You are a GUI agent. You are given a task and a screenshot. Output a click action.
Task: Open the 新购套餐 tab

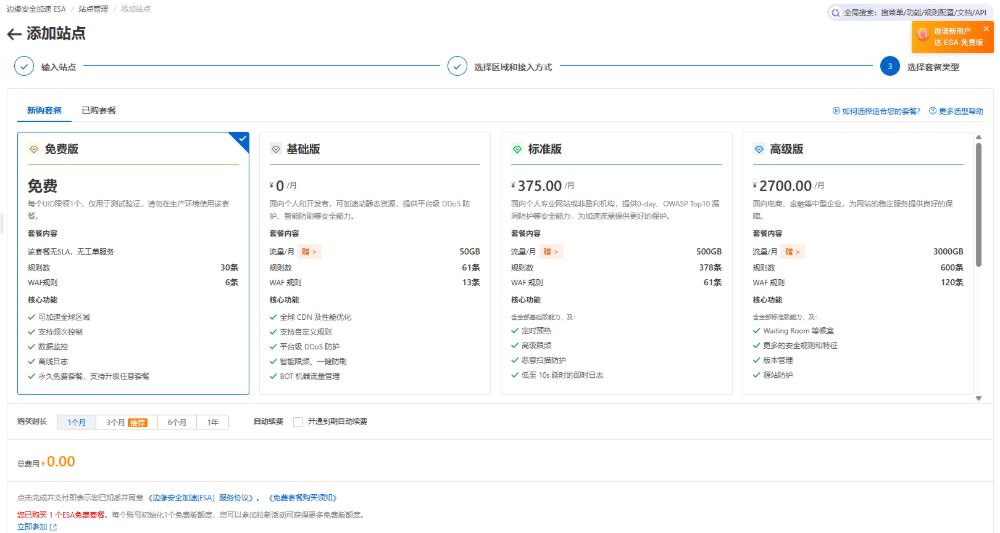point(44,110)
